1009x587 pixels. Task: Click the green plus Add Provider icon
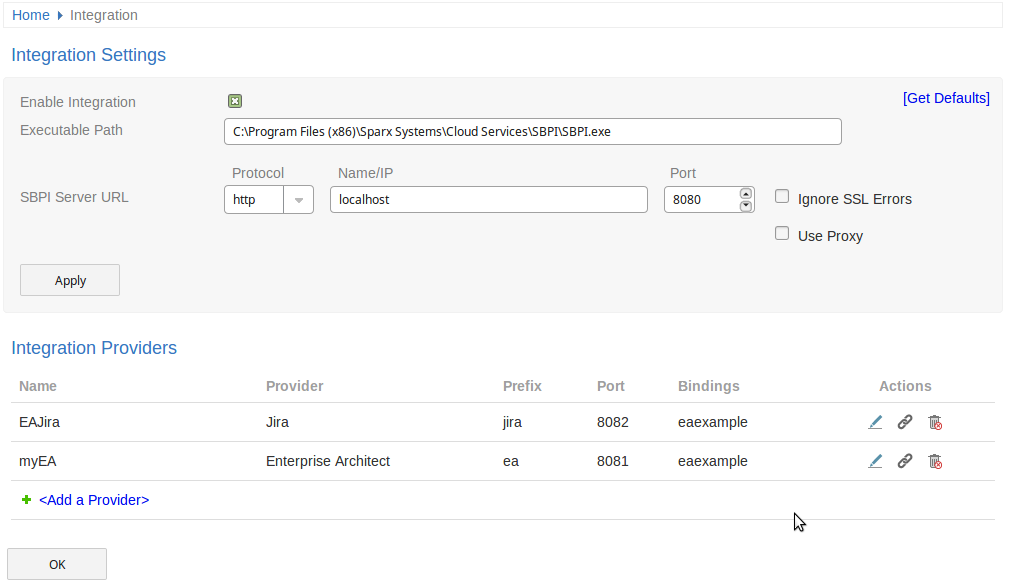pos(26,500)
